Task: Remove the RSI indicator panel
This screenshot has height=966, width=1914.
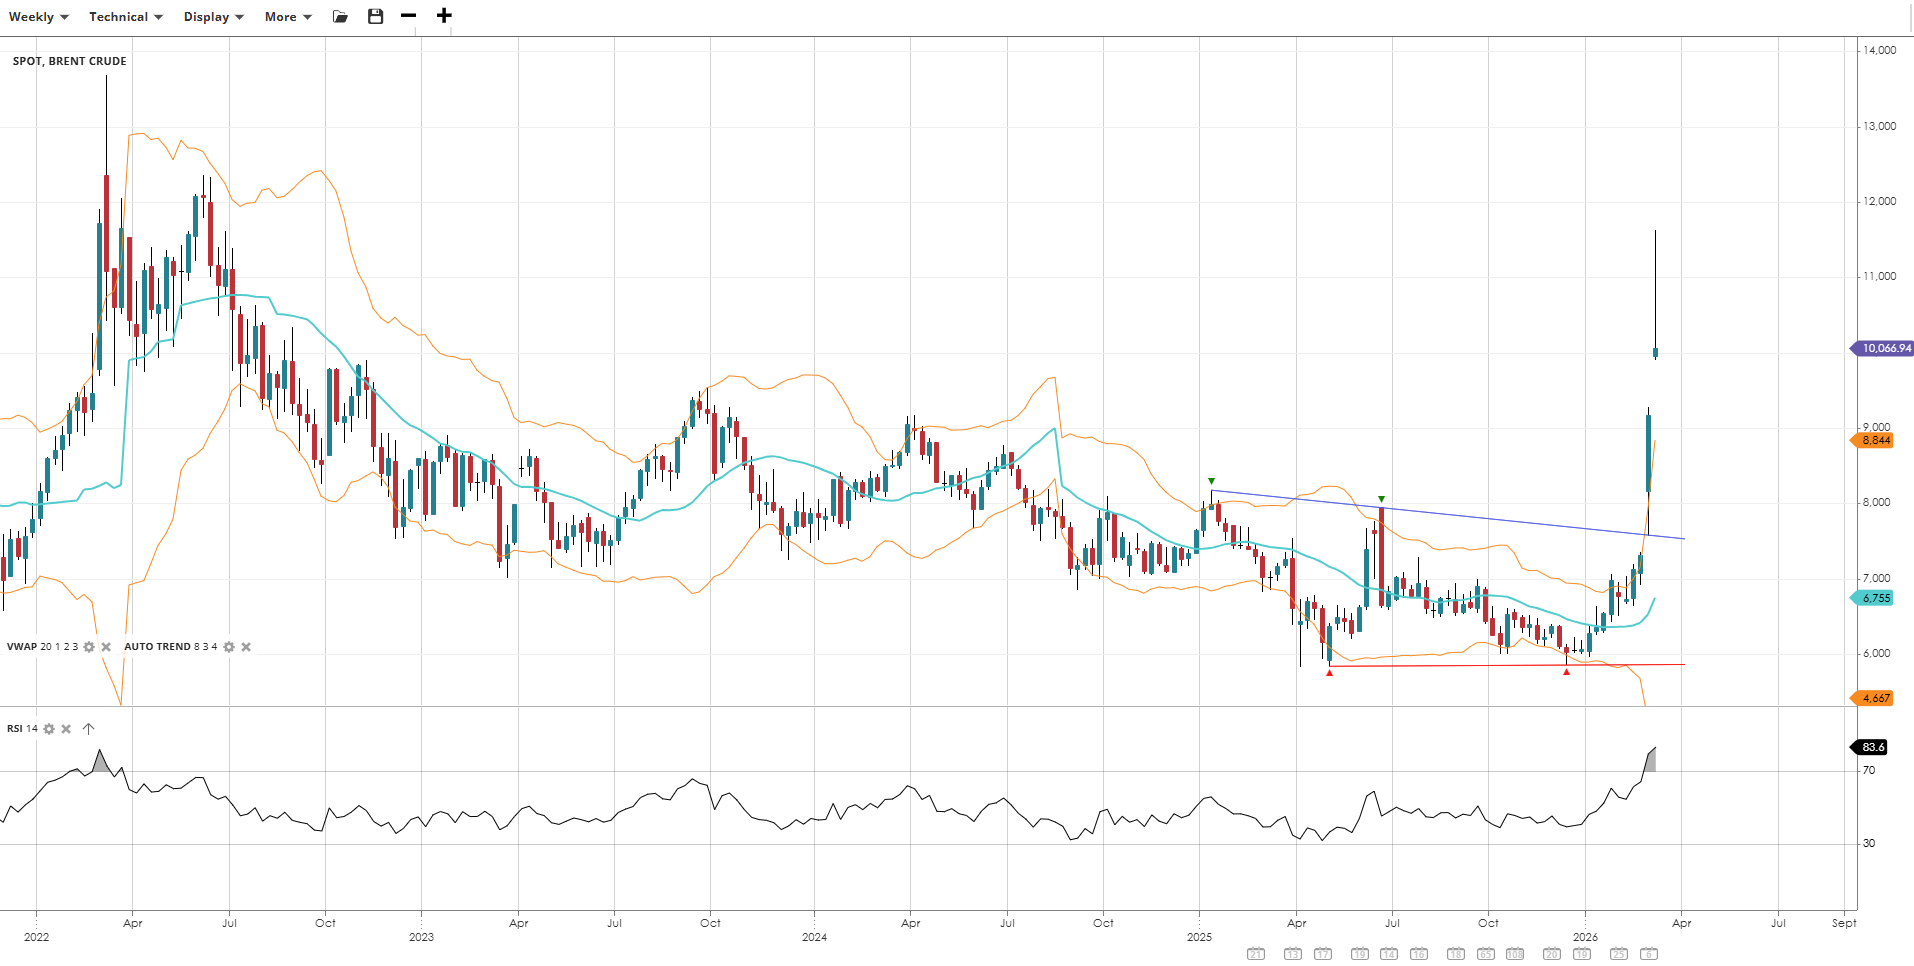Action: (x=66, y=729)
